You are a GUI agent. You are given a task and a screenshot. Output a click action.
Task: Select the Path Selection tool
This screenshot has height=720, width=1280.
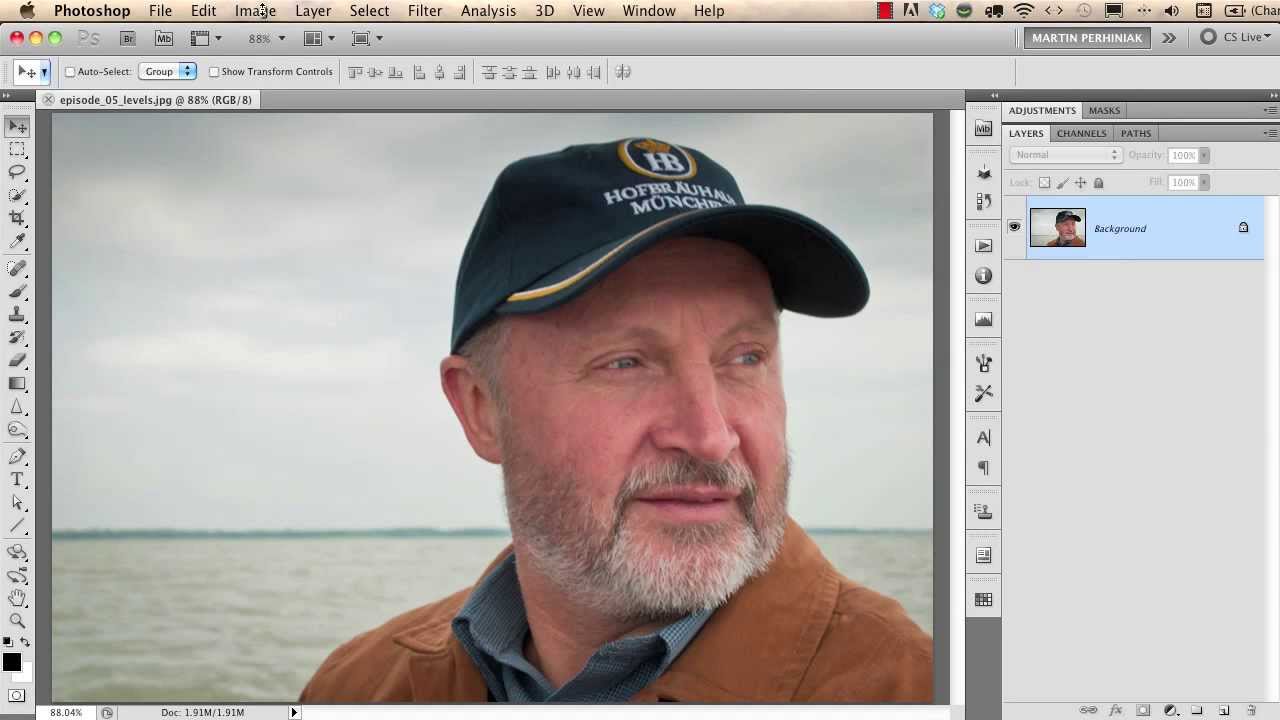(17, 502)
